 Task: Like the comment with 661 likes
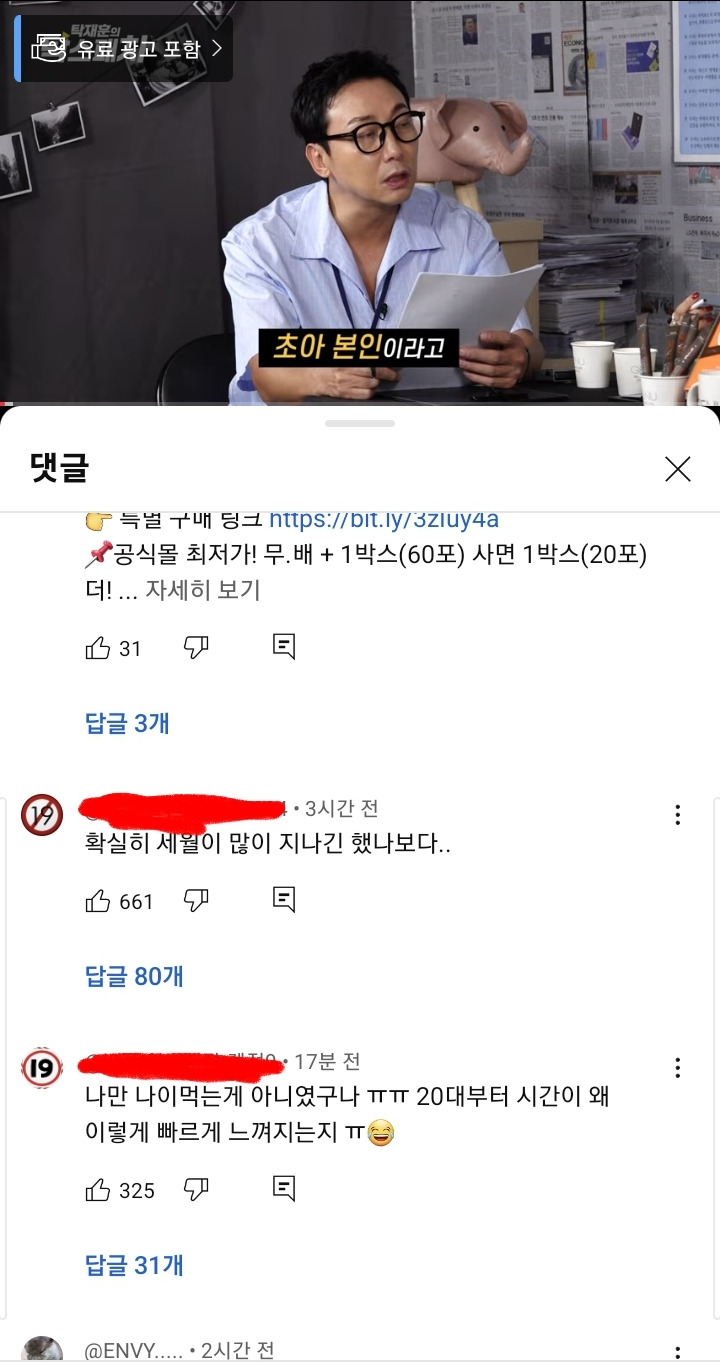tap(98, 900)
